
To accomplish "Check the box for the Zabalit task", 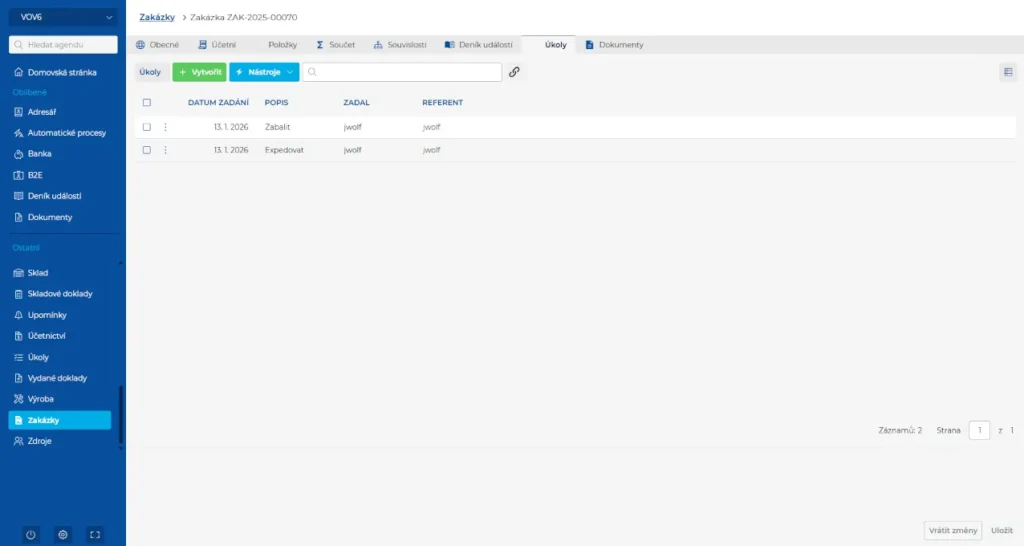I will pos(147,127).
